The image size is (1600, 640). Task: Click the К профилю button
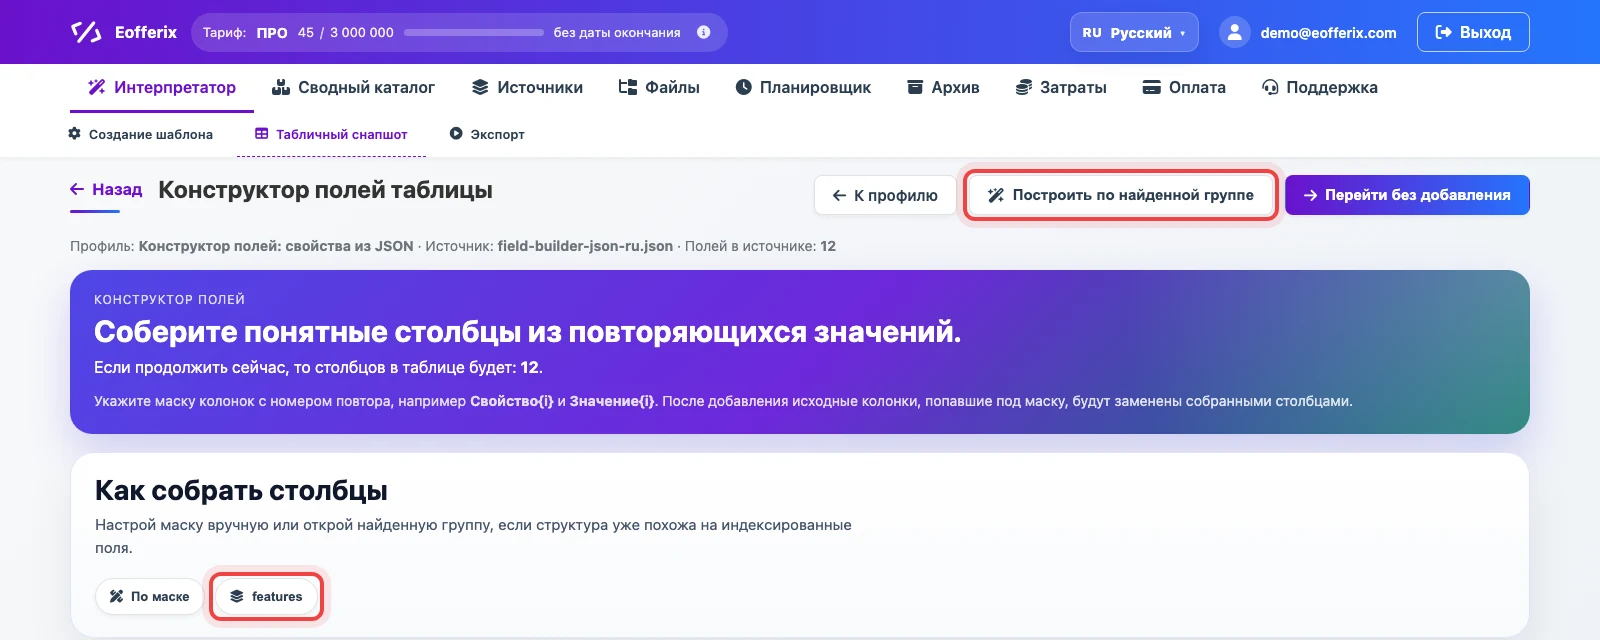885,195
